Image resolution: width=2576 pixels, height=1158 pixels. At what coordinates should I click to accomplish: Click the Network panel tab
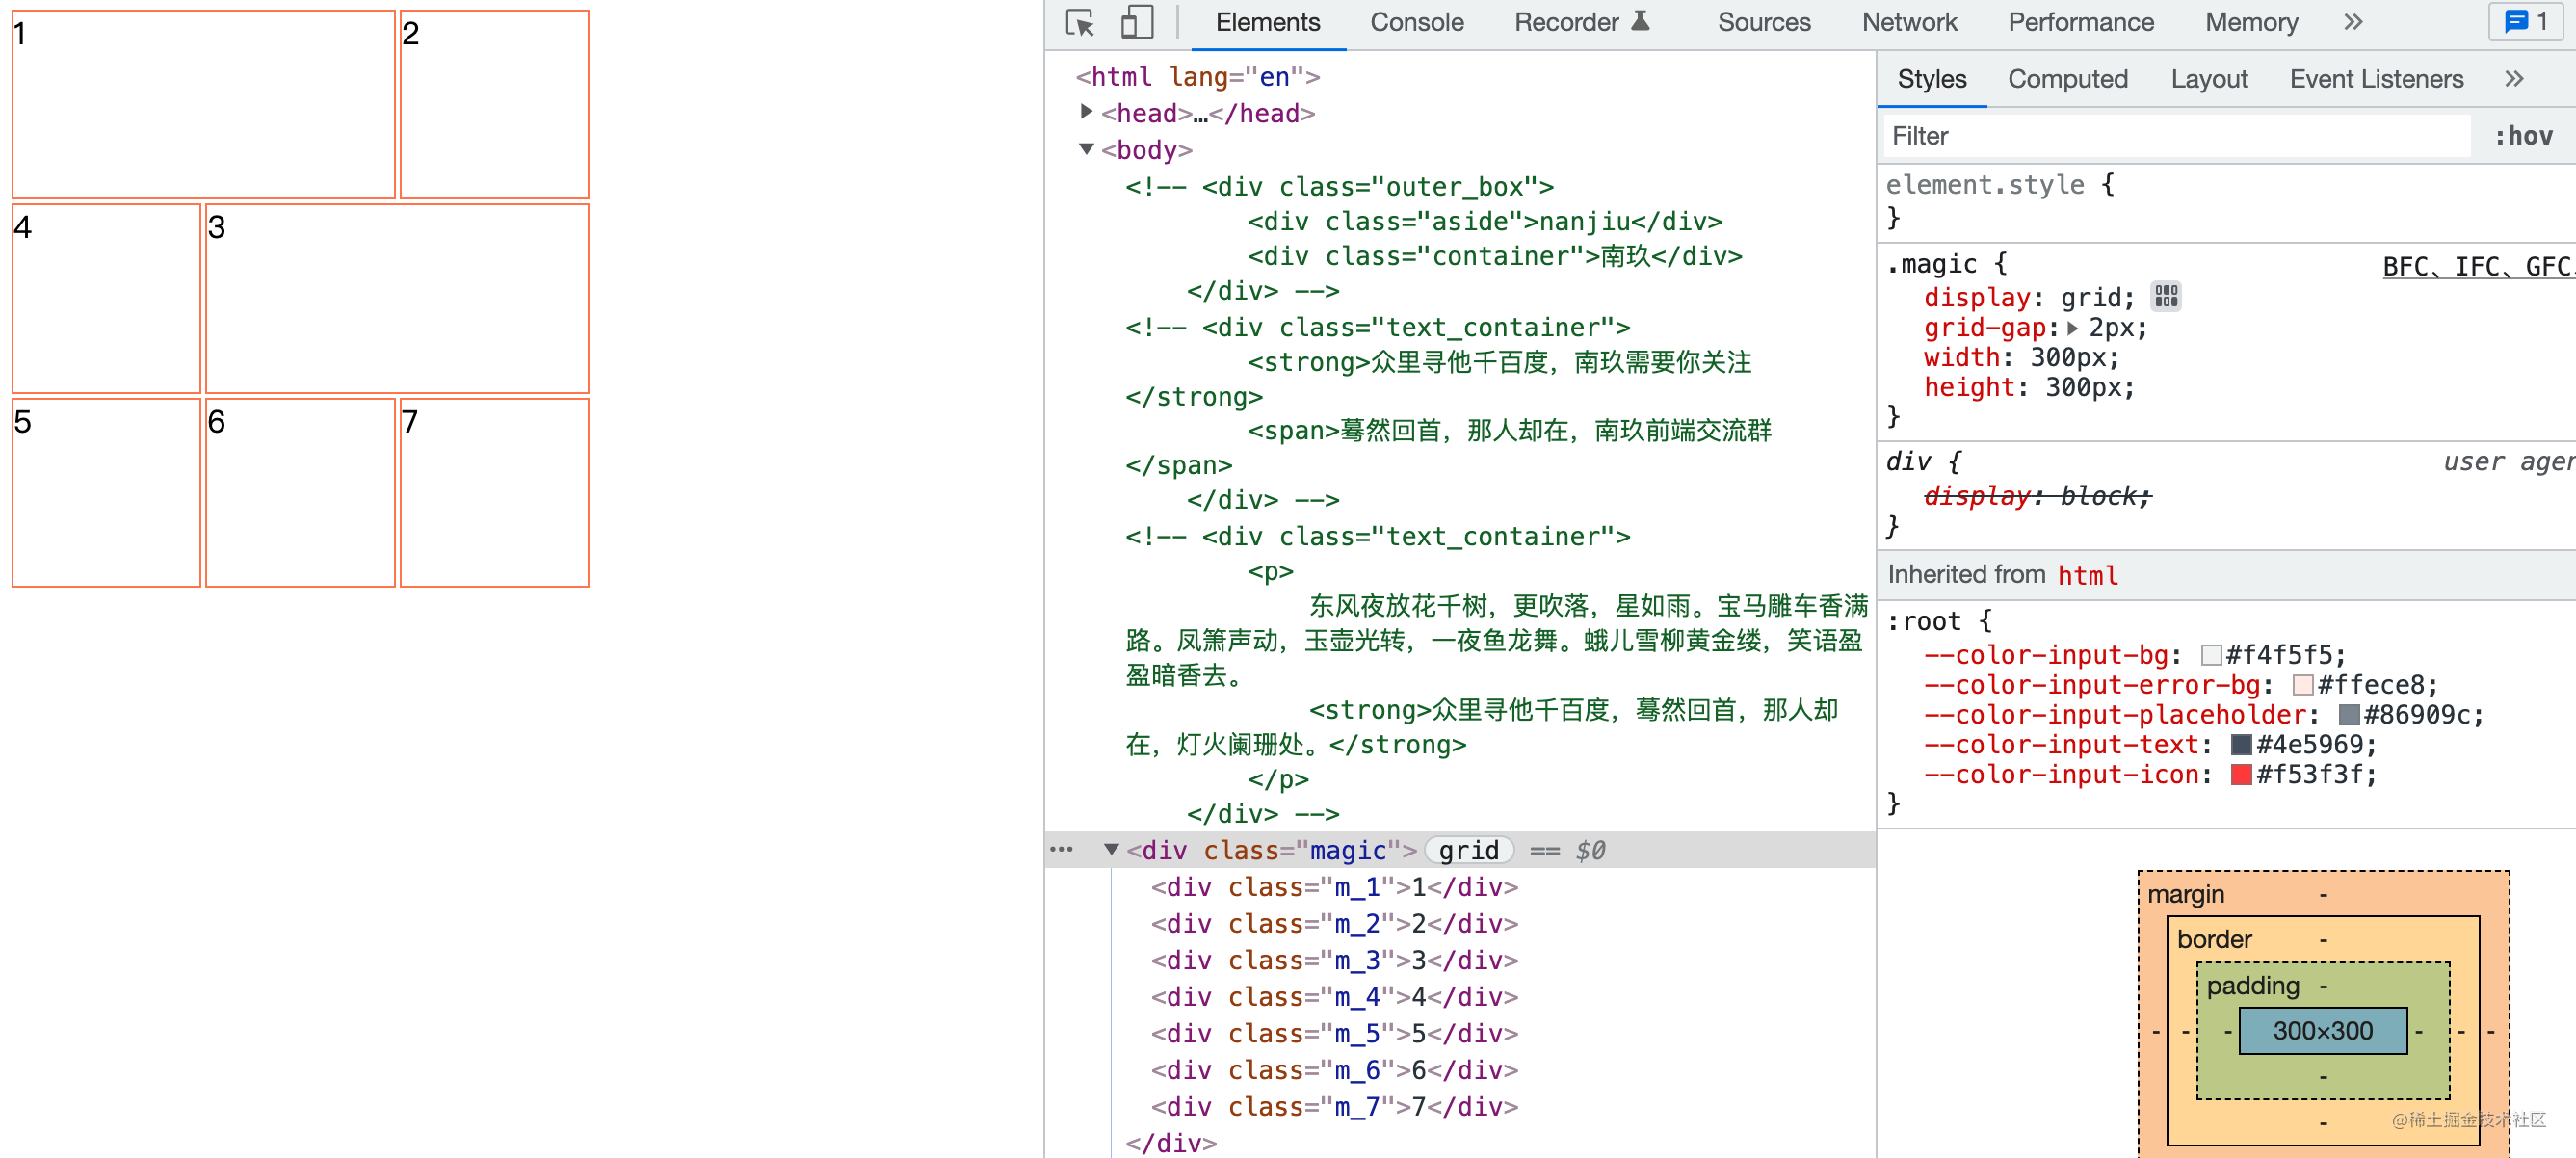tap(1907, 25)
